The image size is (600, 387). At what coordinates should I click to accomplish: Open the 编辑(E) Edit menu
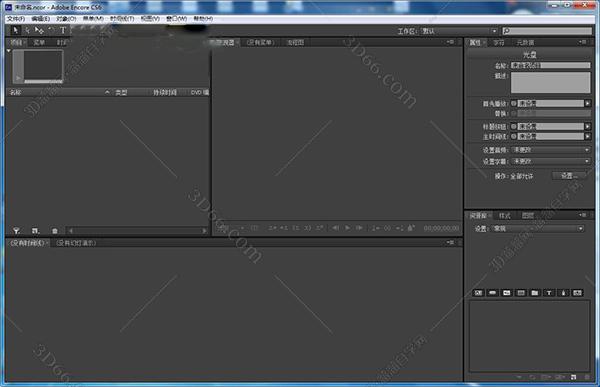[x=41, y=19]
